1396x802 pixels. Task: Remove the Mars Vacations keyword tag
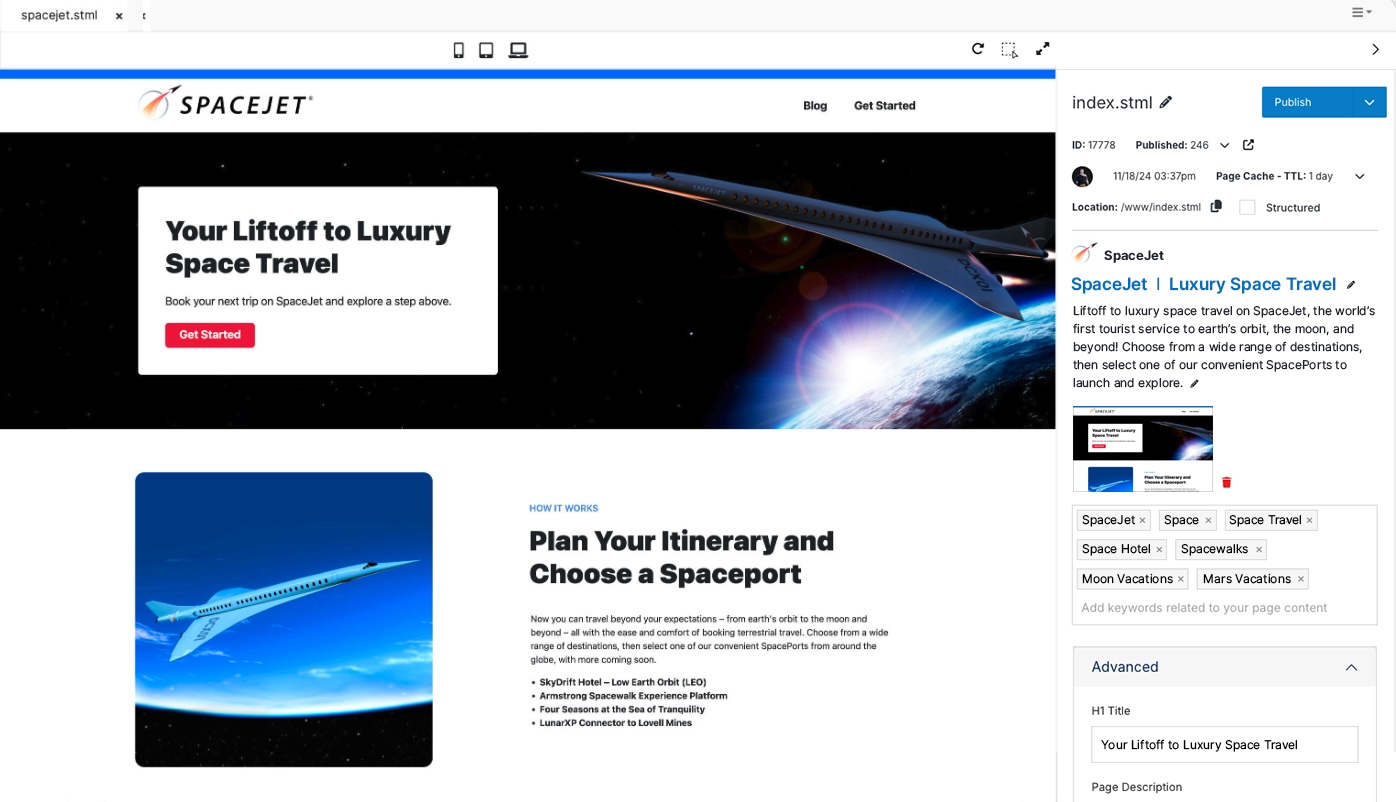(x=1300, y=579)
